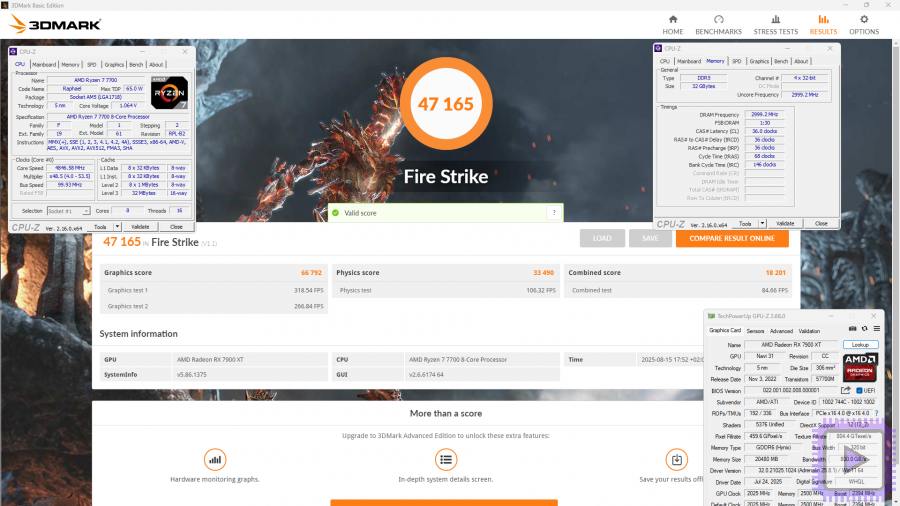Open the Socket #1 selection dropdown

(x=68, y=211)
